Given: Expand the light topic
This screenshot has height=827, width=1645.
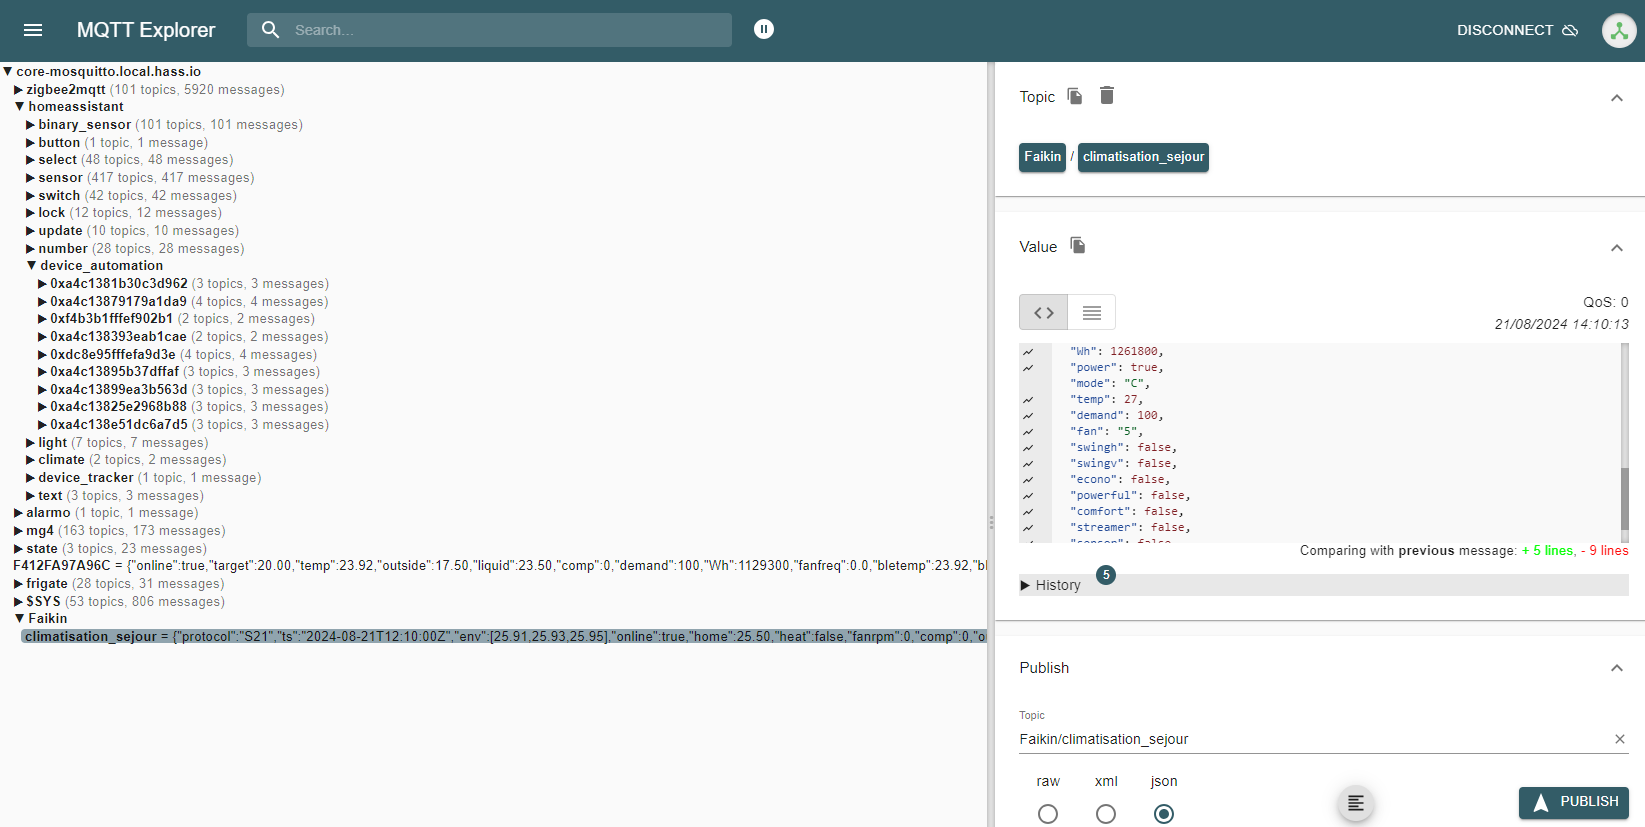Looking at the screenshot, I should pos(30,443).
